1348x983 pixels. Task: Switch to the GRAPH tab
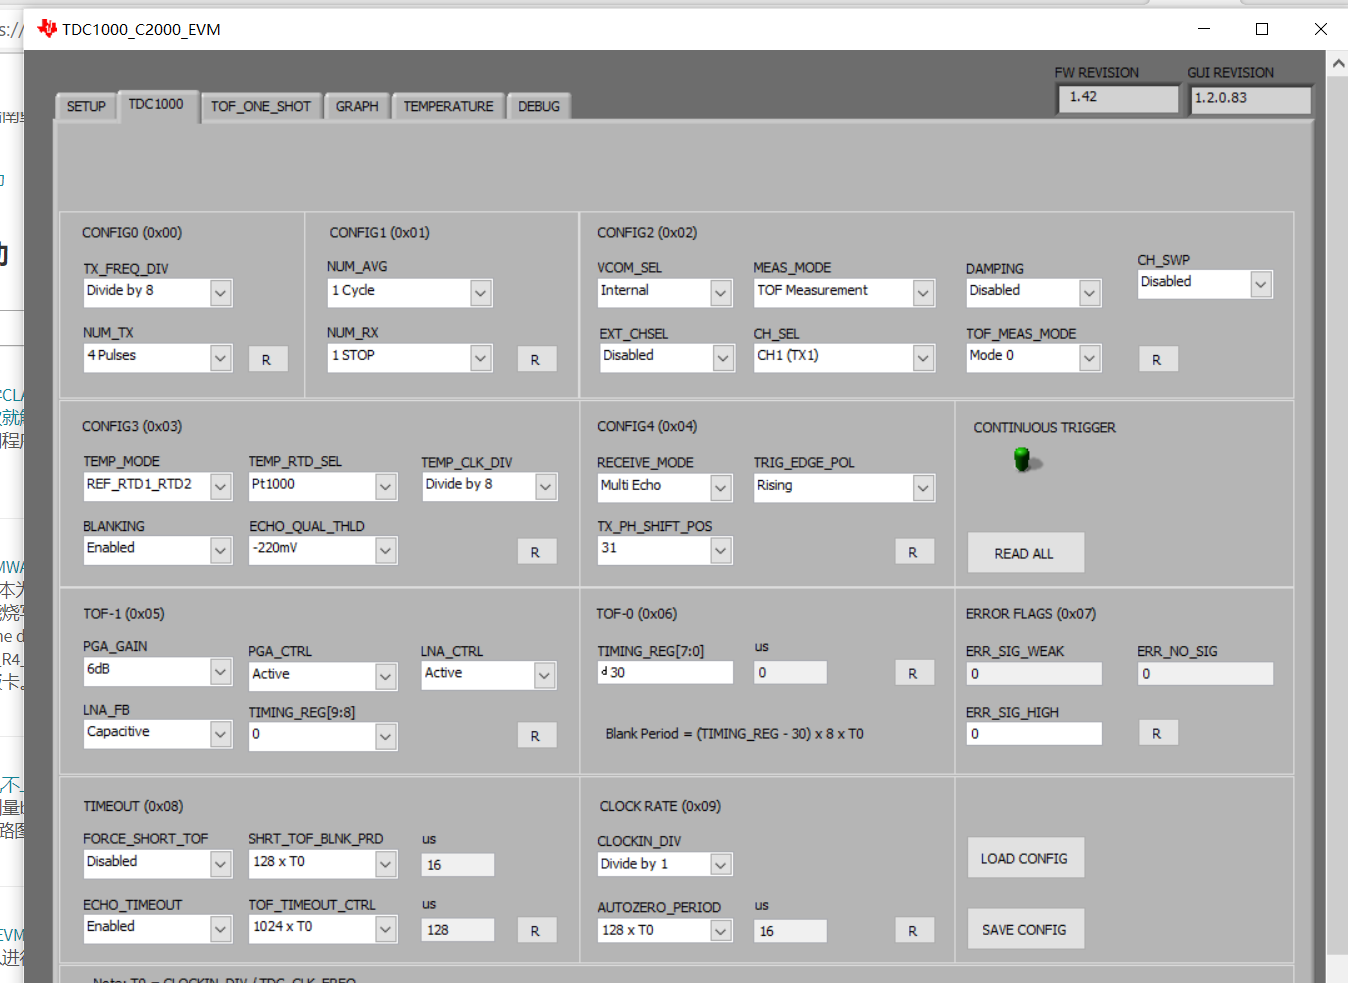(x=357, y=106)
